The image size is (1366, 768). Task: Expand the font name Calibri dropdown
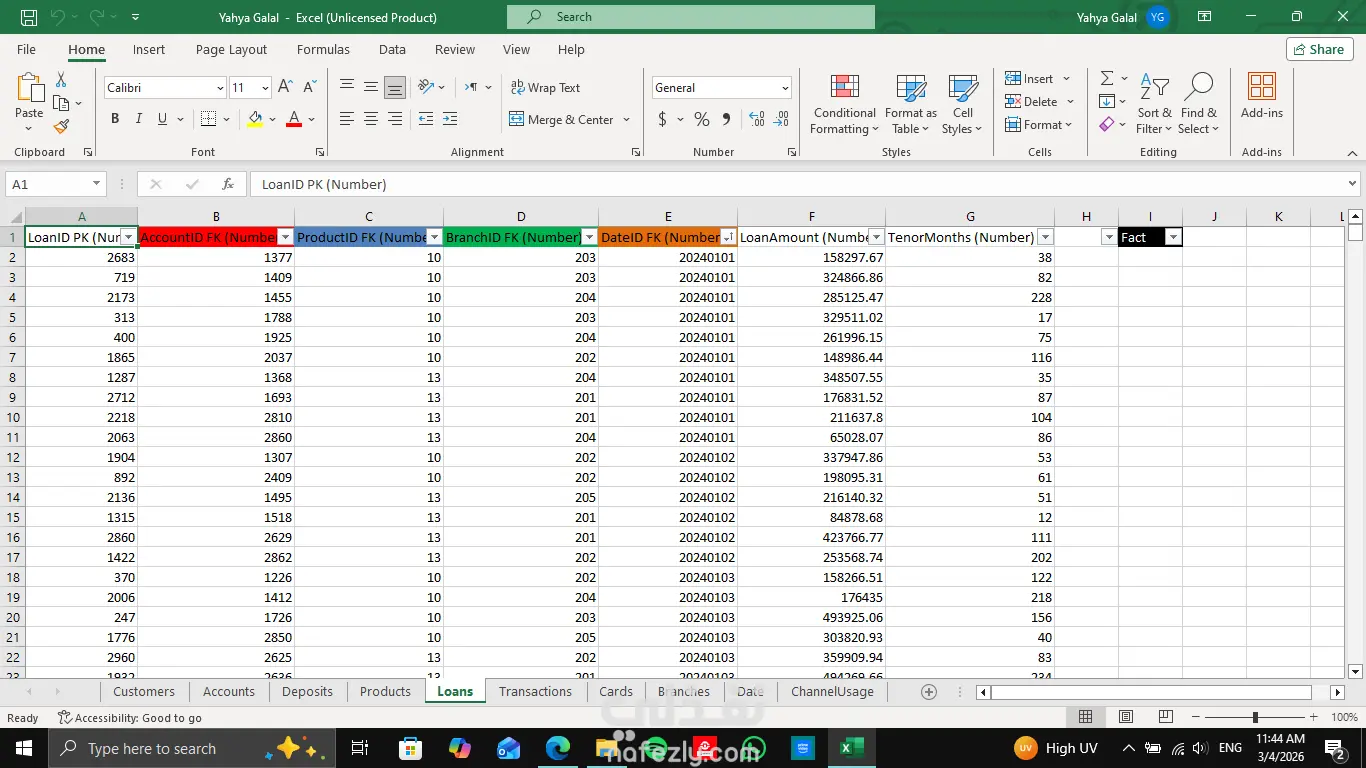click(x=220, y=88)
